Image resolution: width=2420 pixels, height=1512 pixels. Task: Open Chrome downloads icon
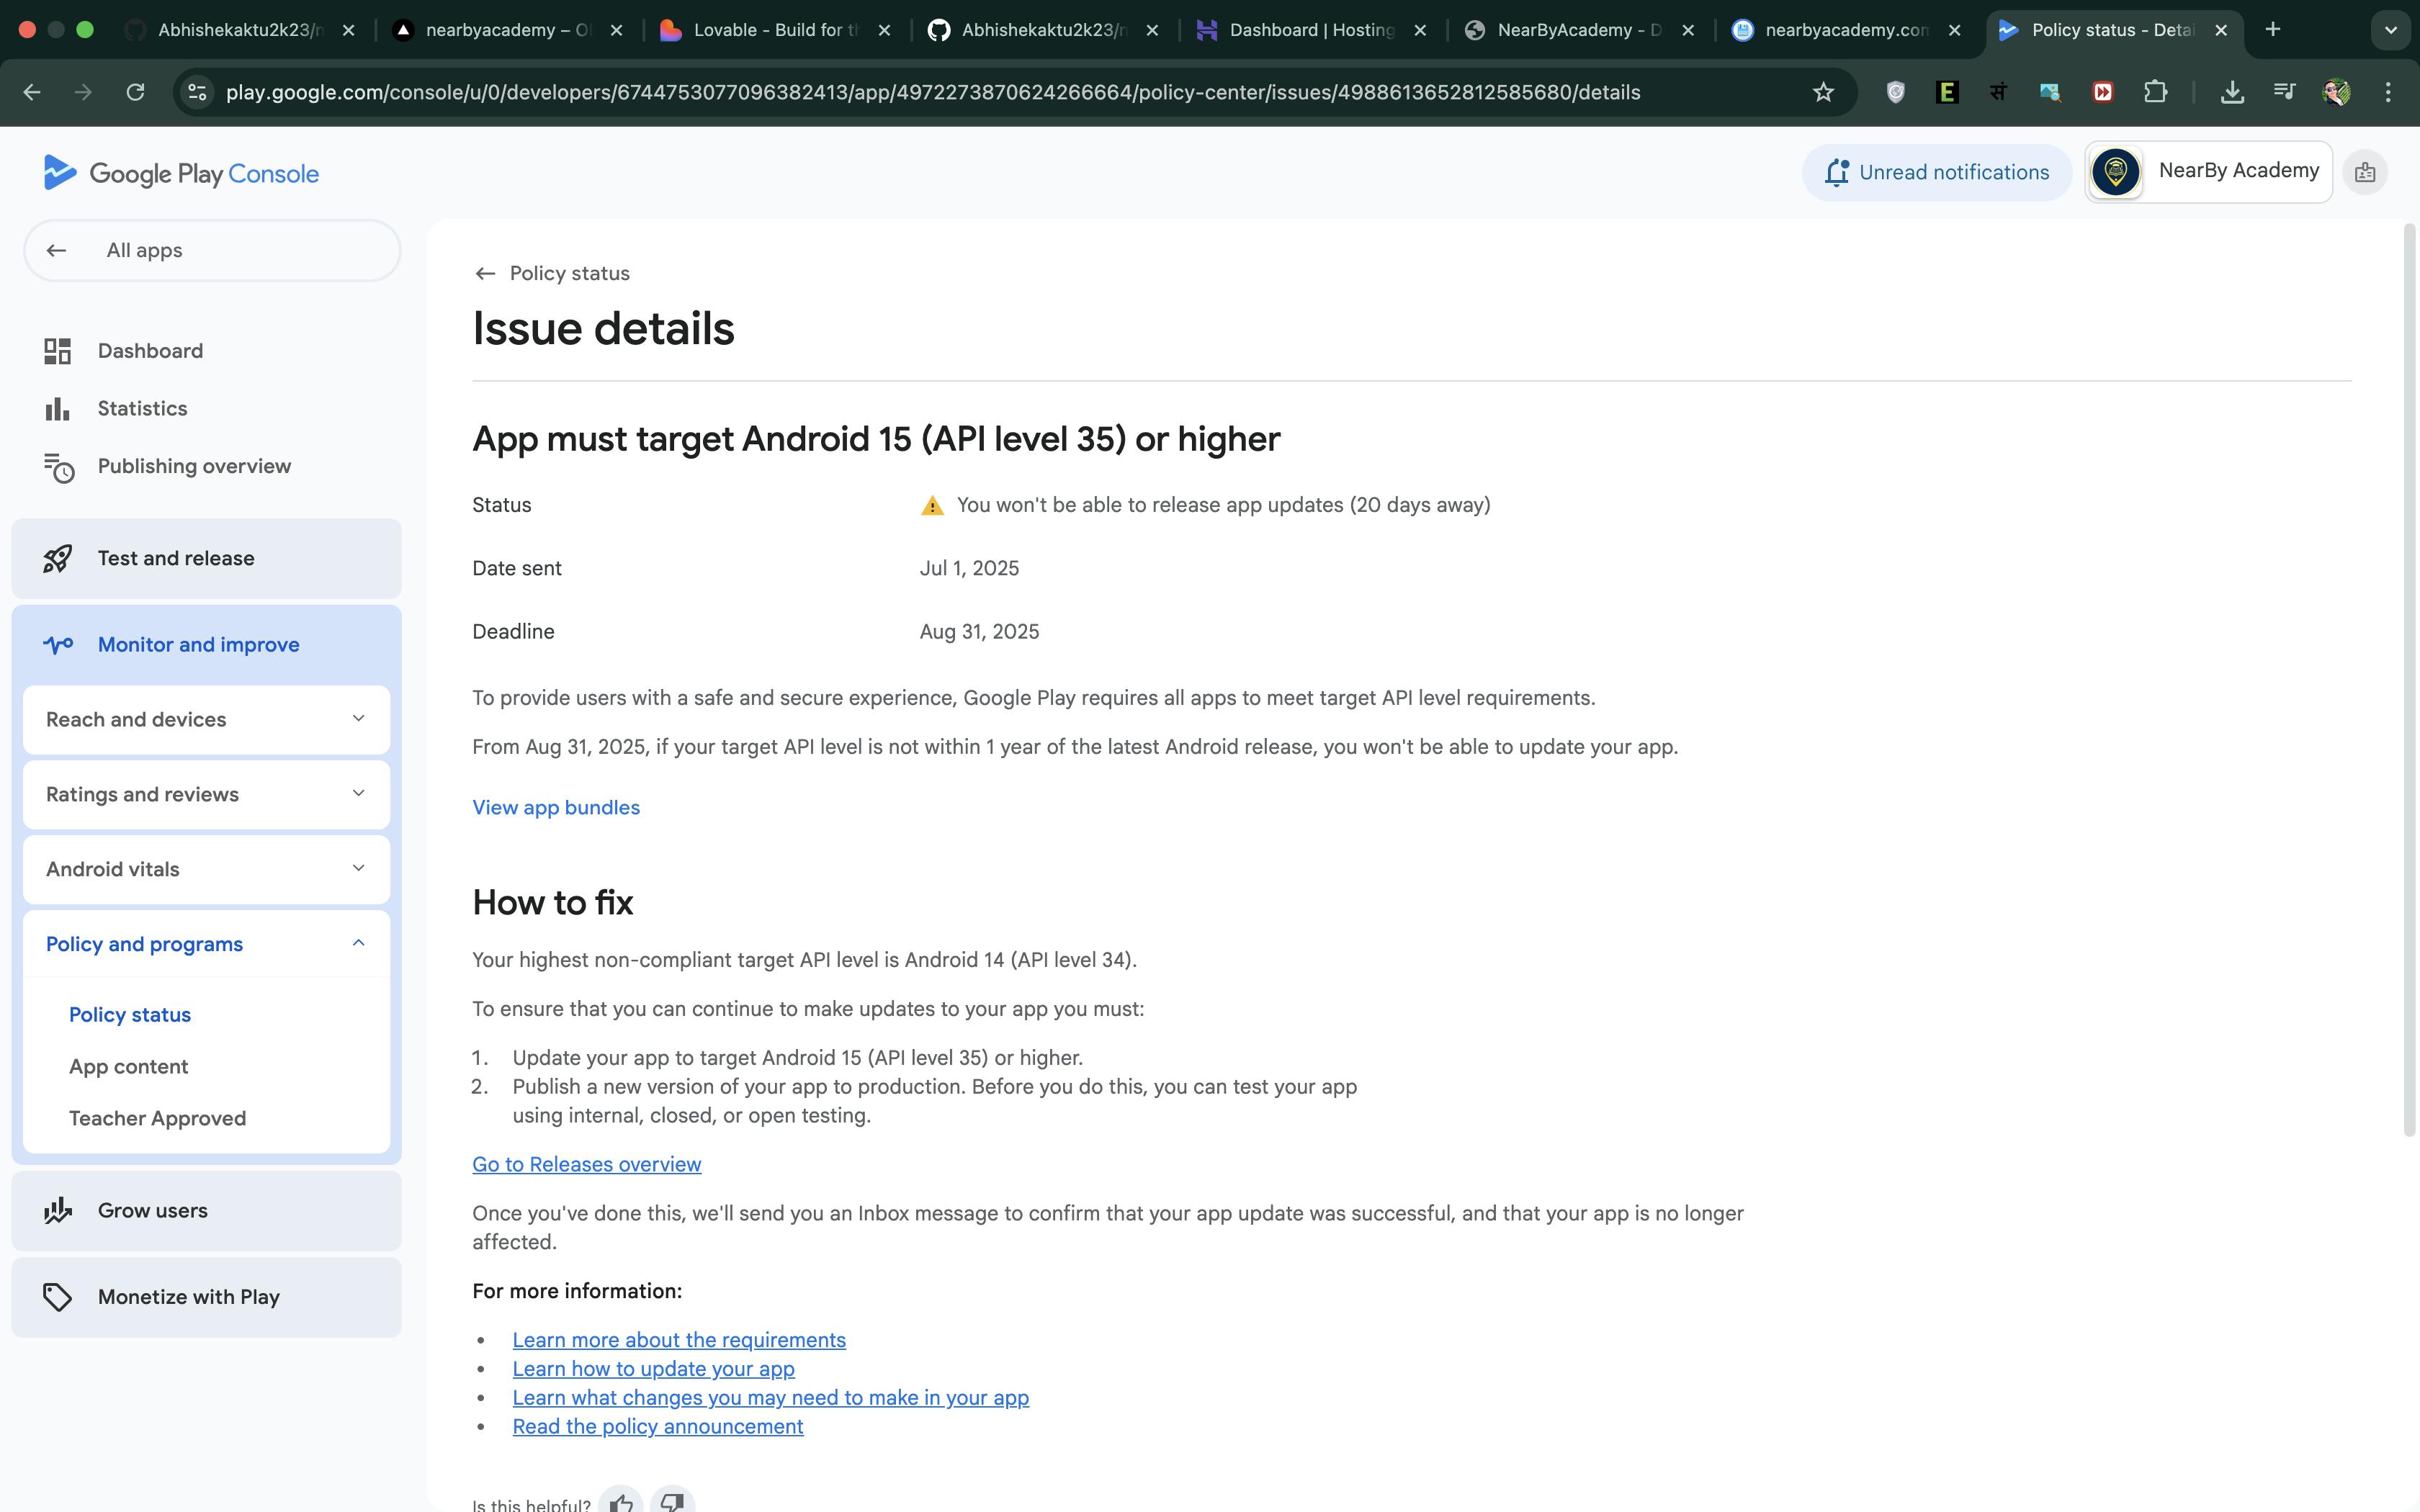tap(2232, 92)
